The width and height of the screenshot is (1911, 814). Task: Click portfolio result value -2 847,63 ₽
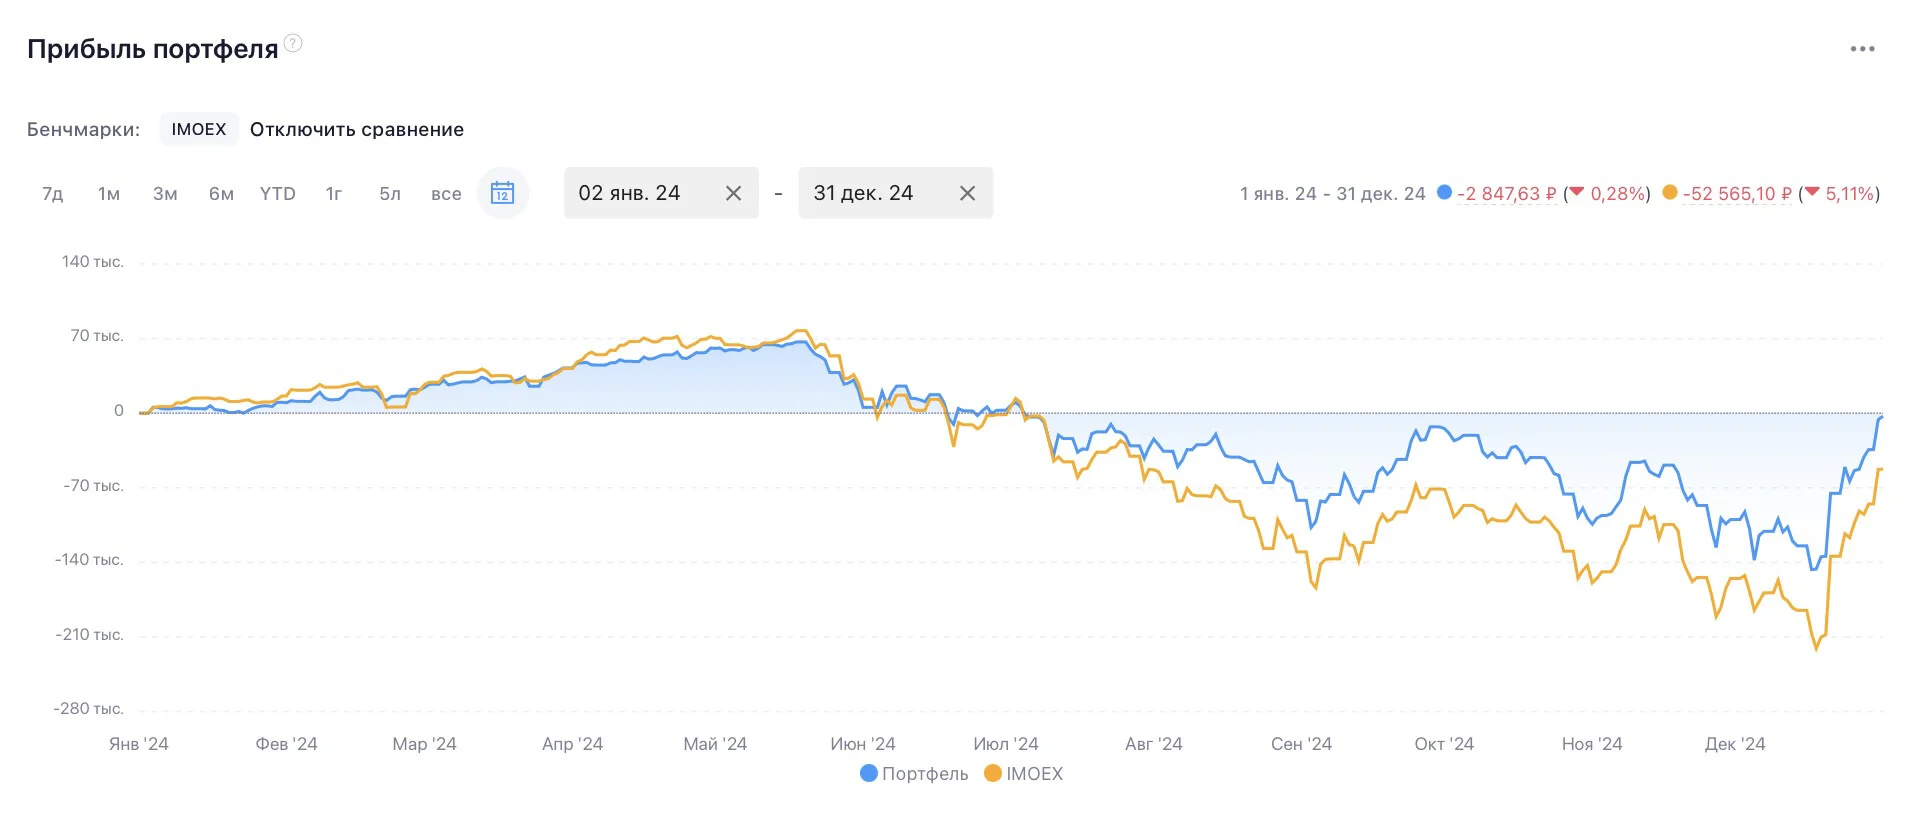click(1506, 194)
